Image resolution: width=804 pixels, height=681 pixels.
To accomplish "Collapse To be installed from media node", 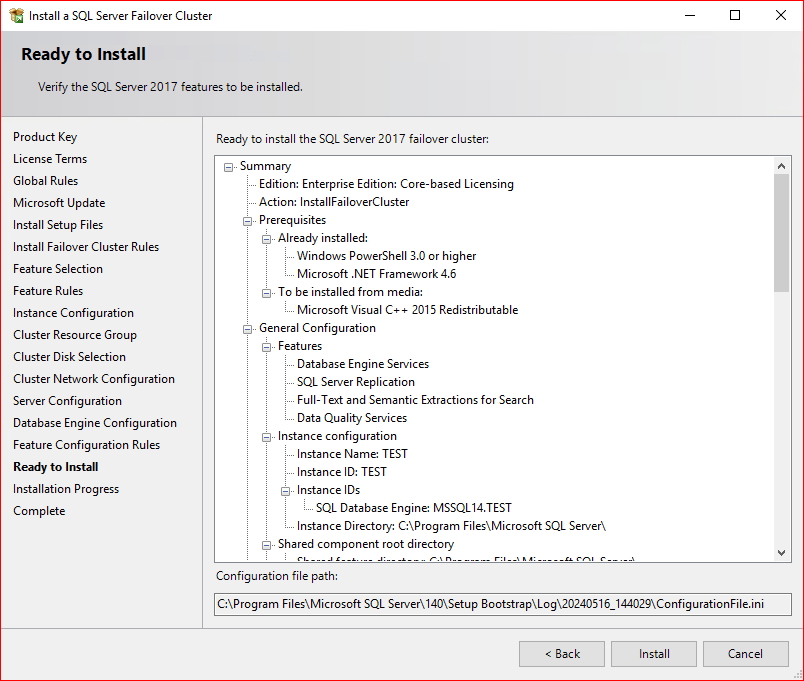I will [x=266, y=293].
